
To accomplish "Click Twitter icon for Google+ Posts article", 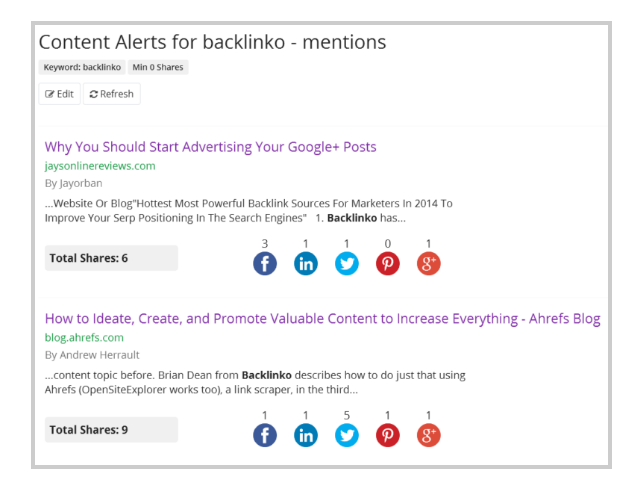I will (347, 263).
